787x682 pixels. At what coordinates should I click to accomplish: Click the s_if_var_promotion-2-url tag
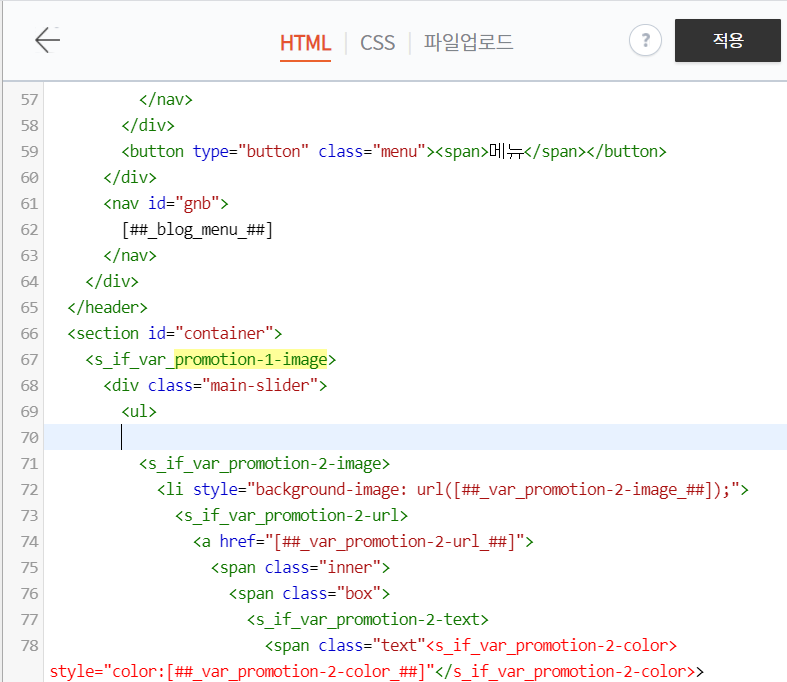coord(292,516)
